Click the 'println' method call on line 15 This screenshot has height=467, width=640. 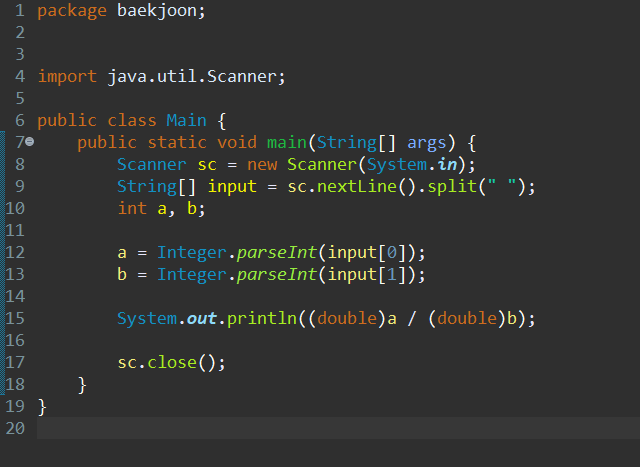(x=262, y=319)
